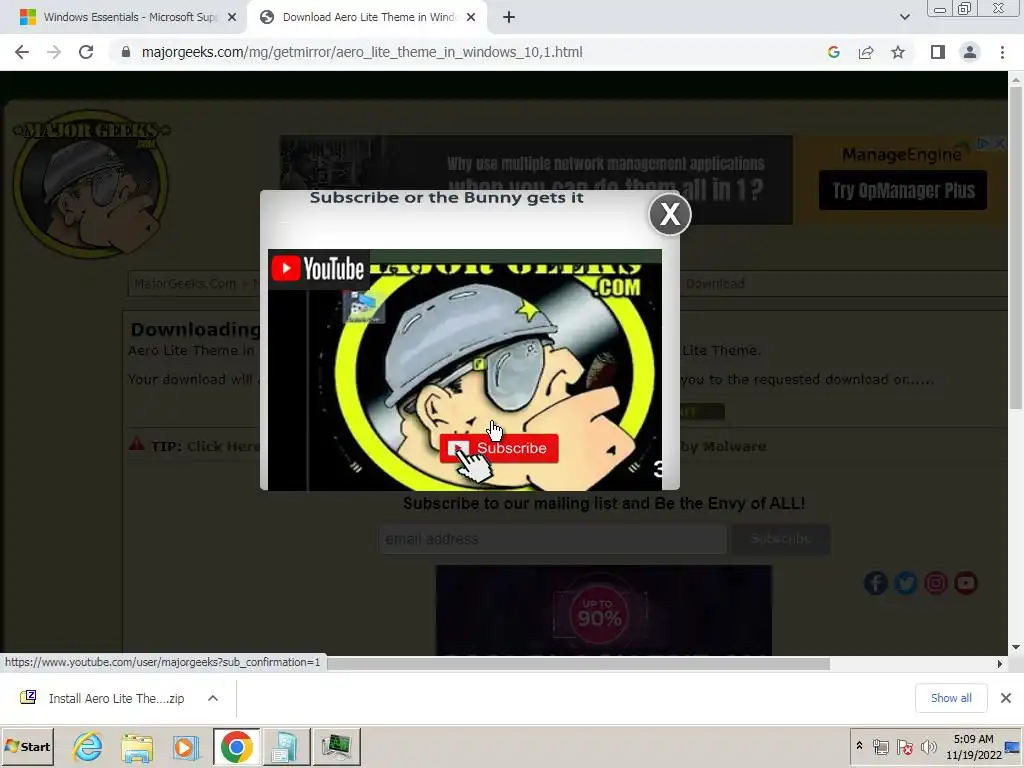
Task: Click Show all downloads
Action: (951, 698)
